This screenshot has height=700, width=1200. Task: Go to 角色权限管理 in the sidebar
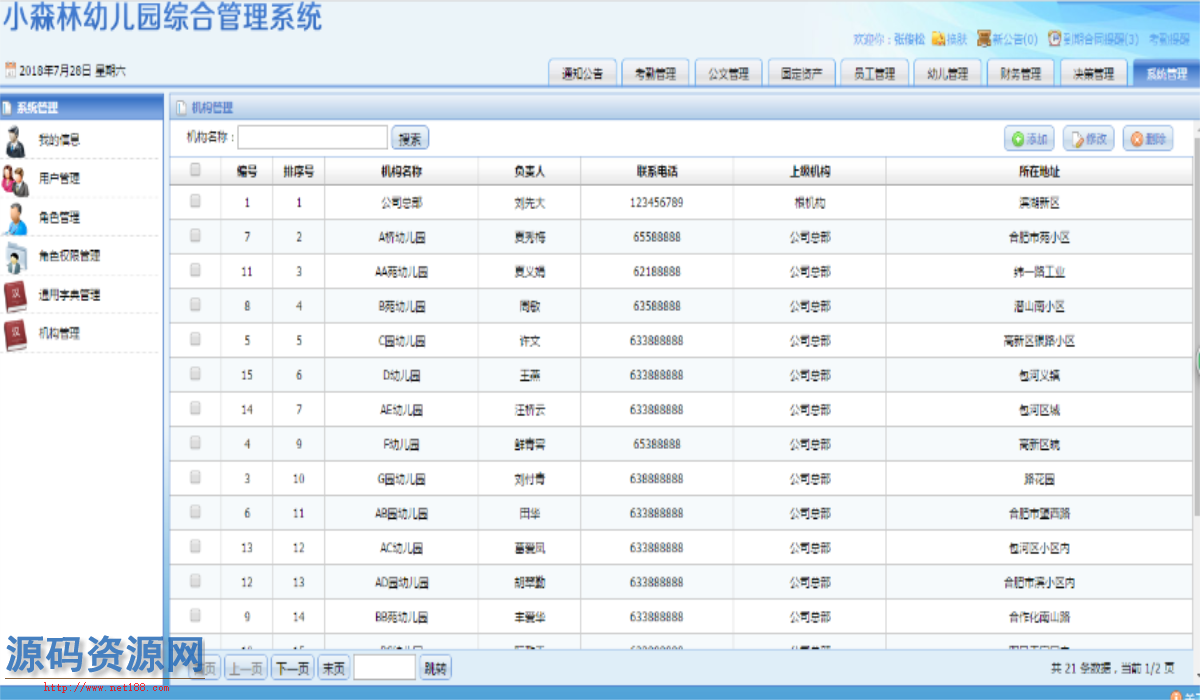tap(68, 256)
